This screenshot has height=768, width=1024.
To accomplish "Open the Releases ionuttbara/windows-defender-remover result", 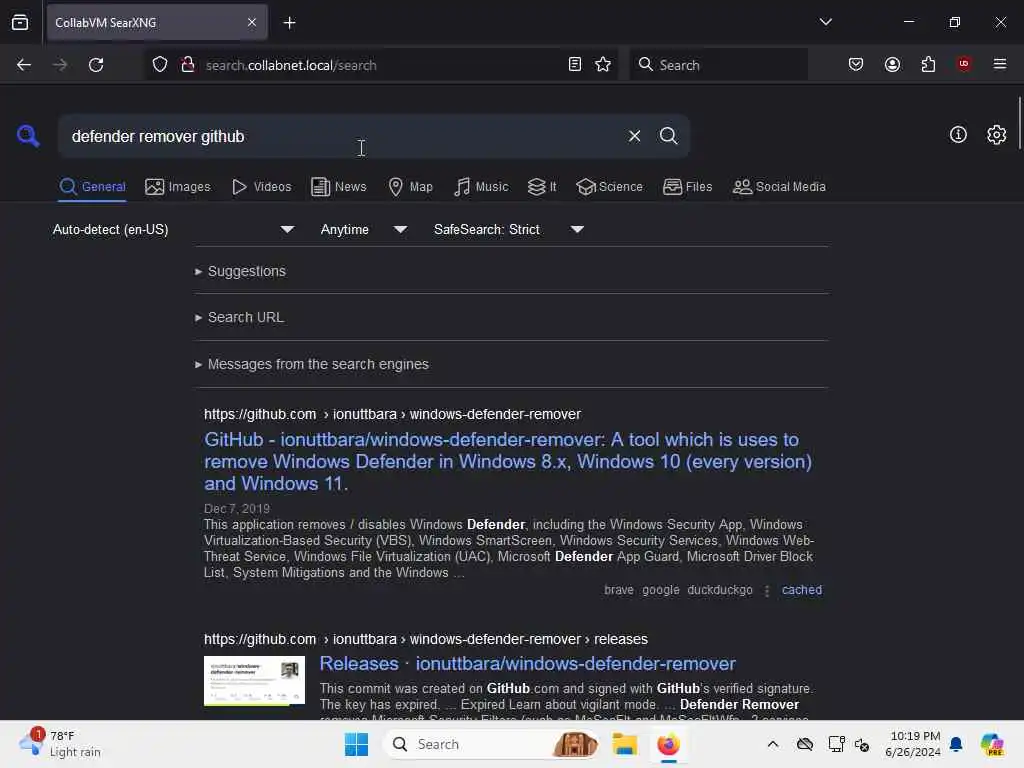I will (x=527, y=664).
